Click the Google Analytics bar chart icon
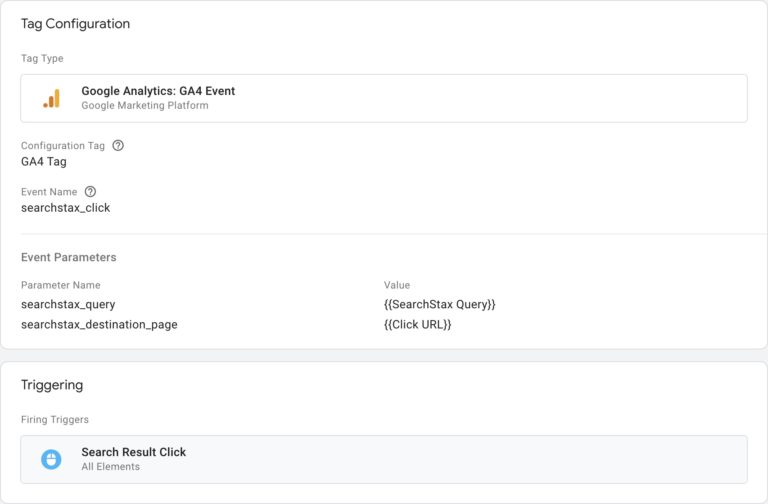The height and width of the screenshot is (504, 768). point(51,98)
